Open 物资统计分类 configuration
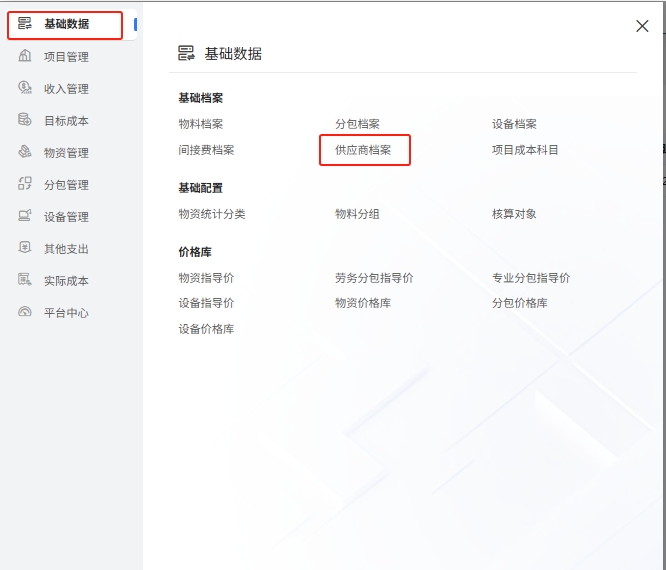Image resolution: width=666 pixels, height=570 pixels. [211, 214]
